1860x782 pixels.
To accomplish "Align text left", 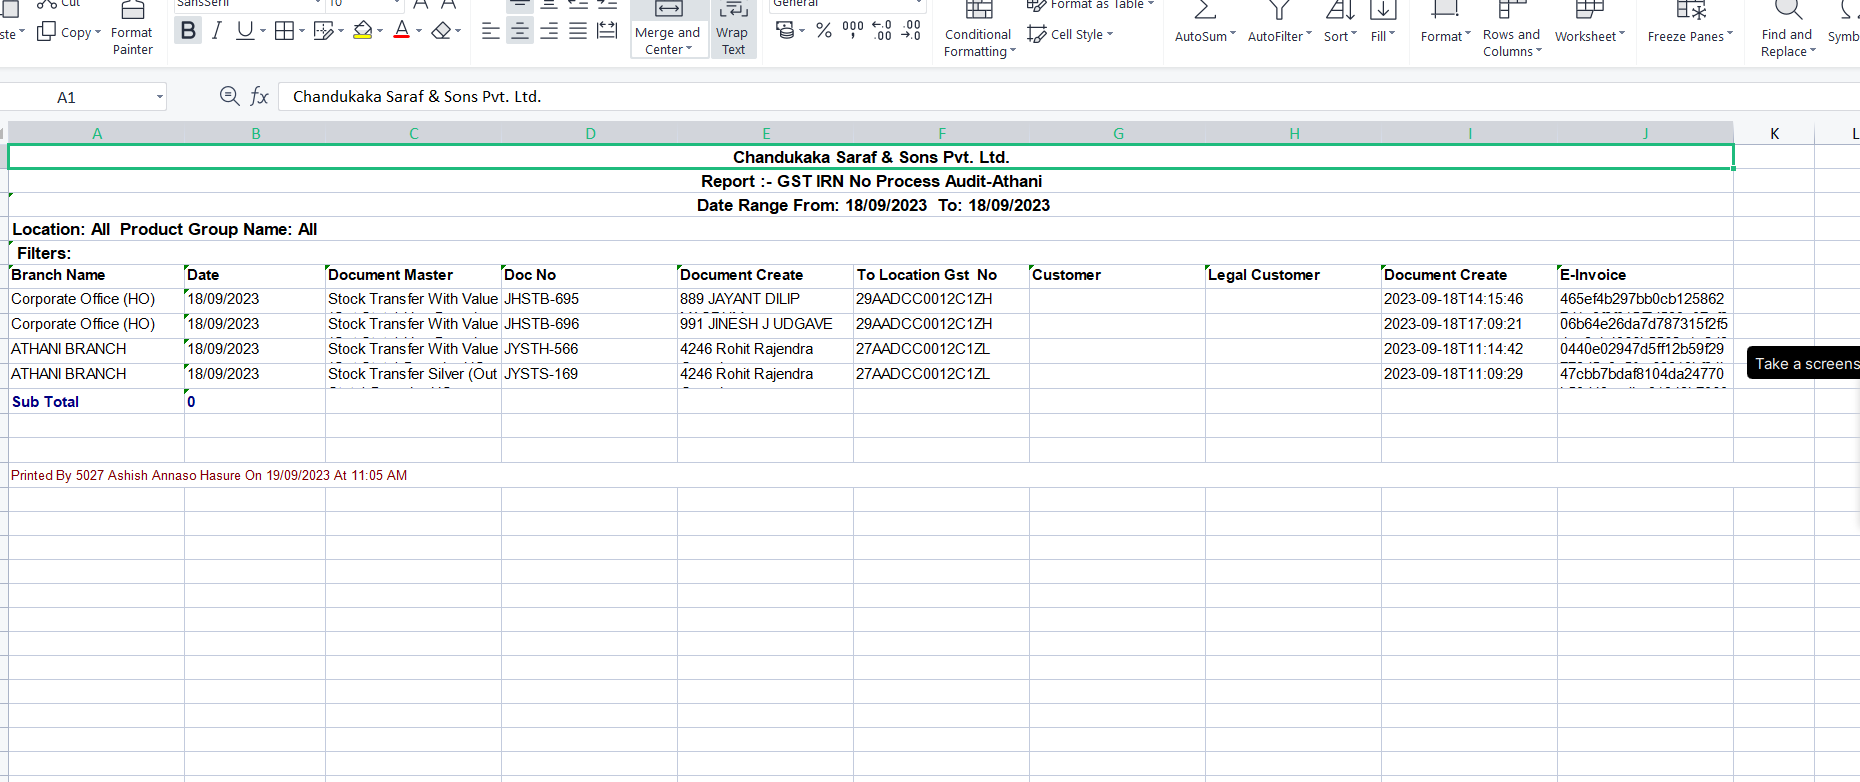I will 490,31.
